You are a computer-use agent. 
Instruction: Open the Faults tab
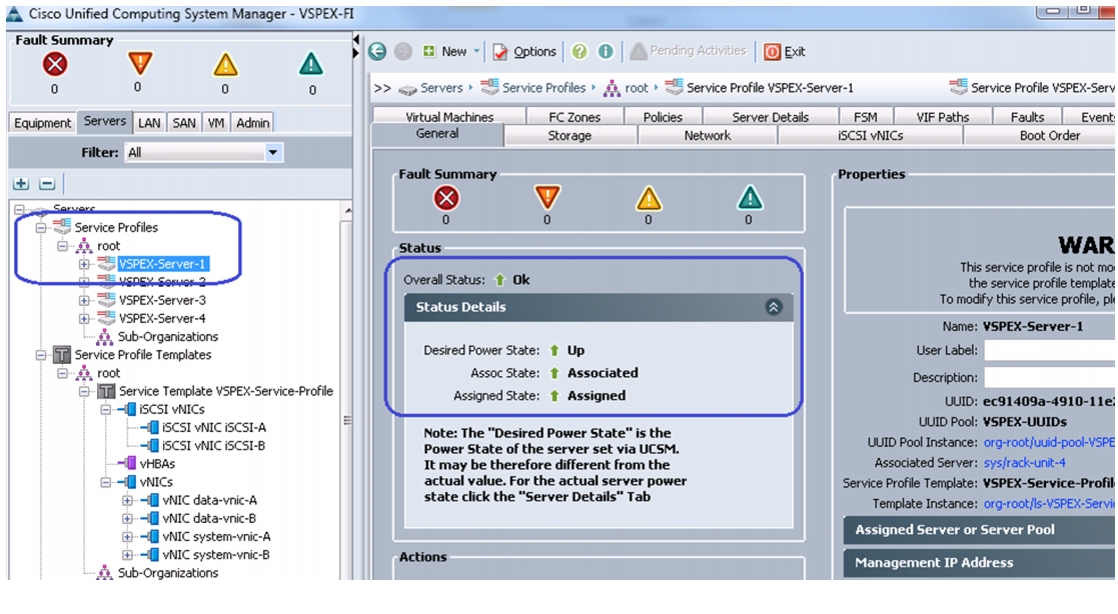pyautogui.click(x=1027, y=116)
